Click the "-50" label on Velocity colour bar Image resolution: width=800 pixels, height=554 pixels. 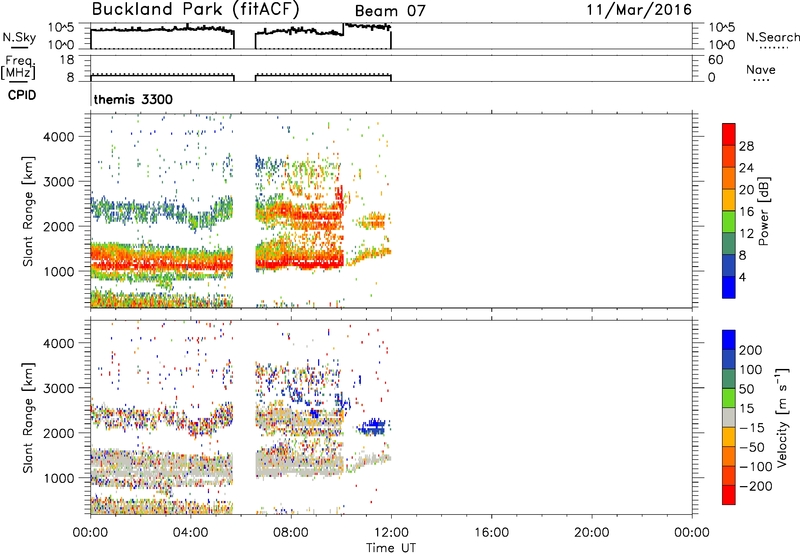pos(751,447)
